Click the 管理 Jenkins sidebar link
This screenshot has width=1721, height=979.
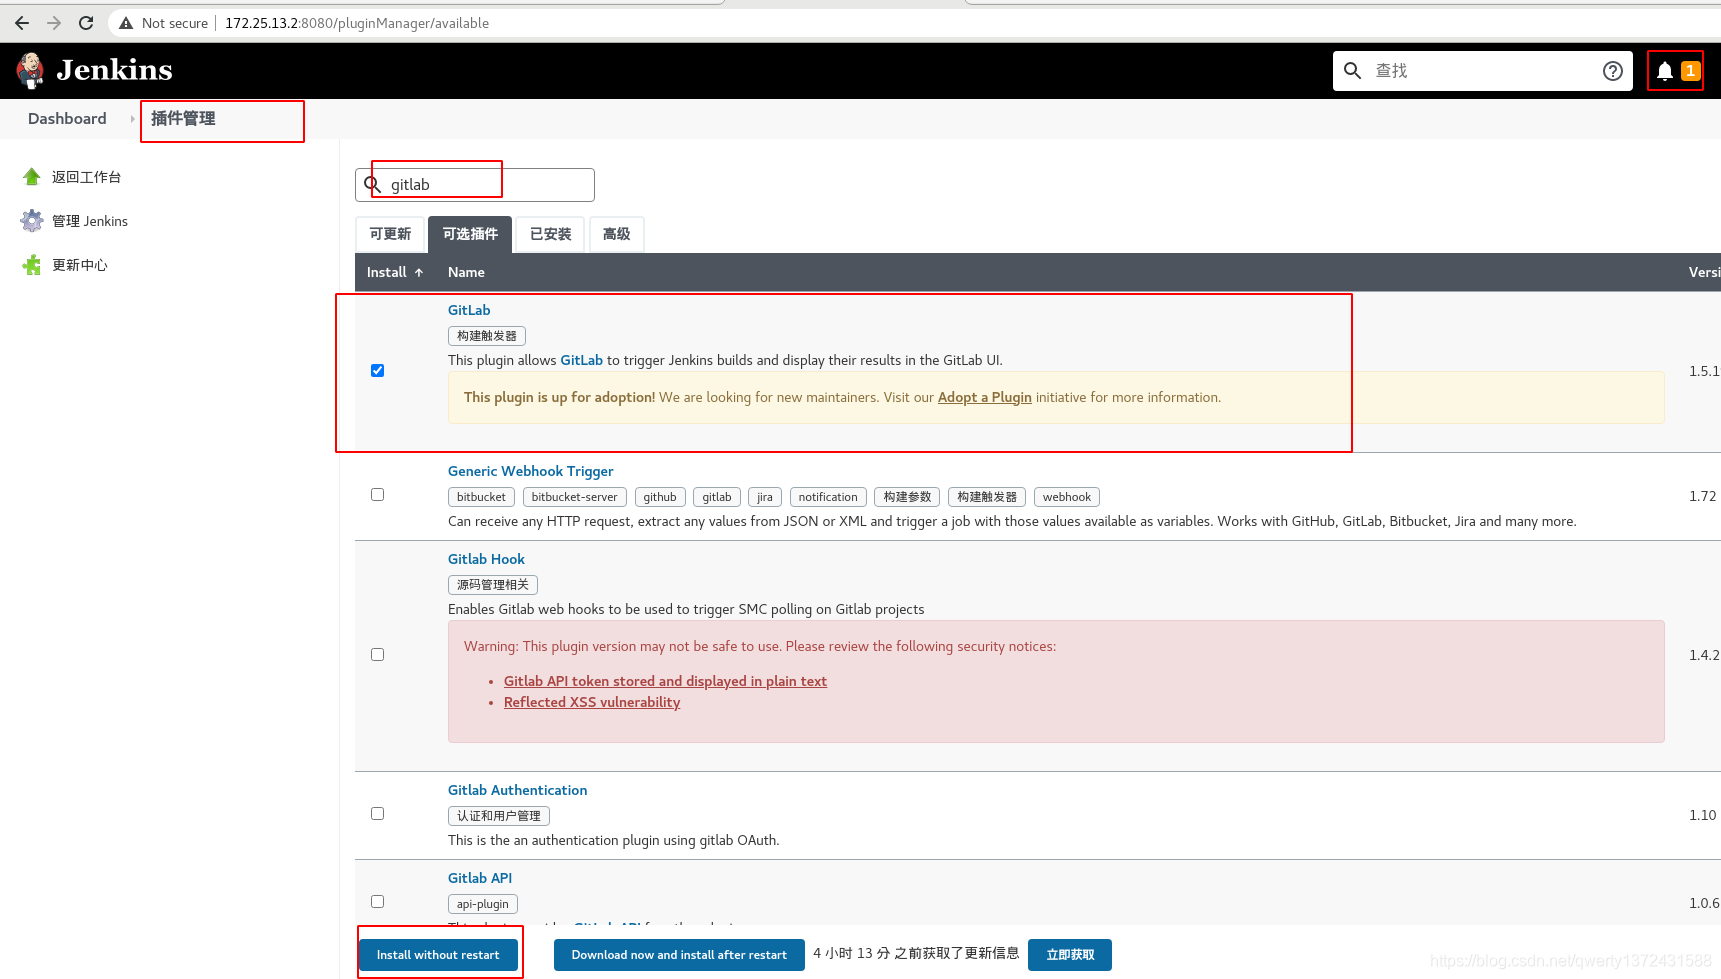90,221
